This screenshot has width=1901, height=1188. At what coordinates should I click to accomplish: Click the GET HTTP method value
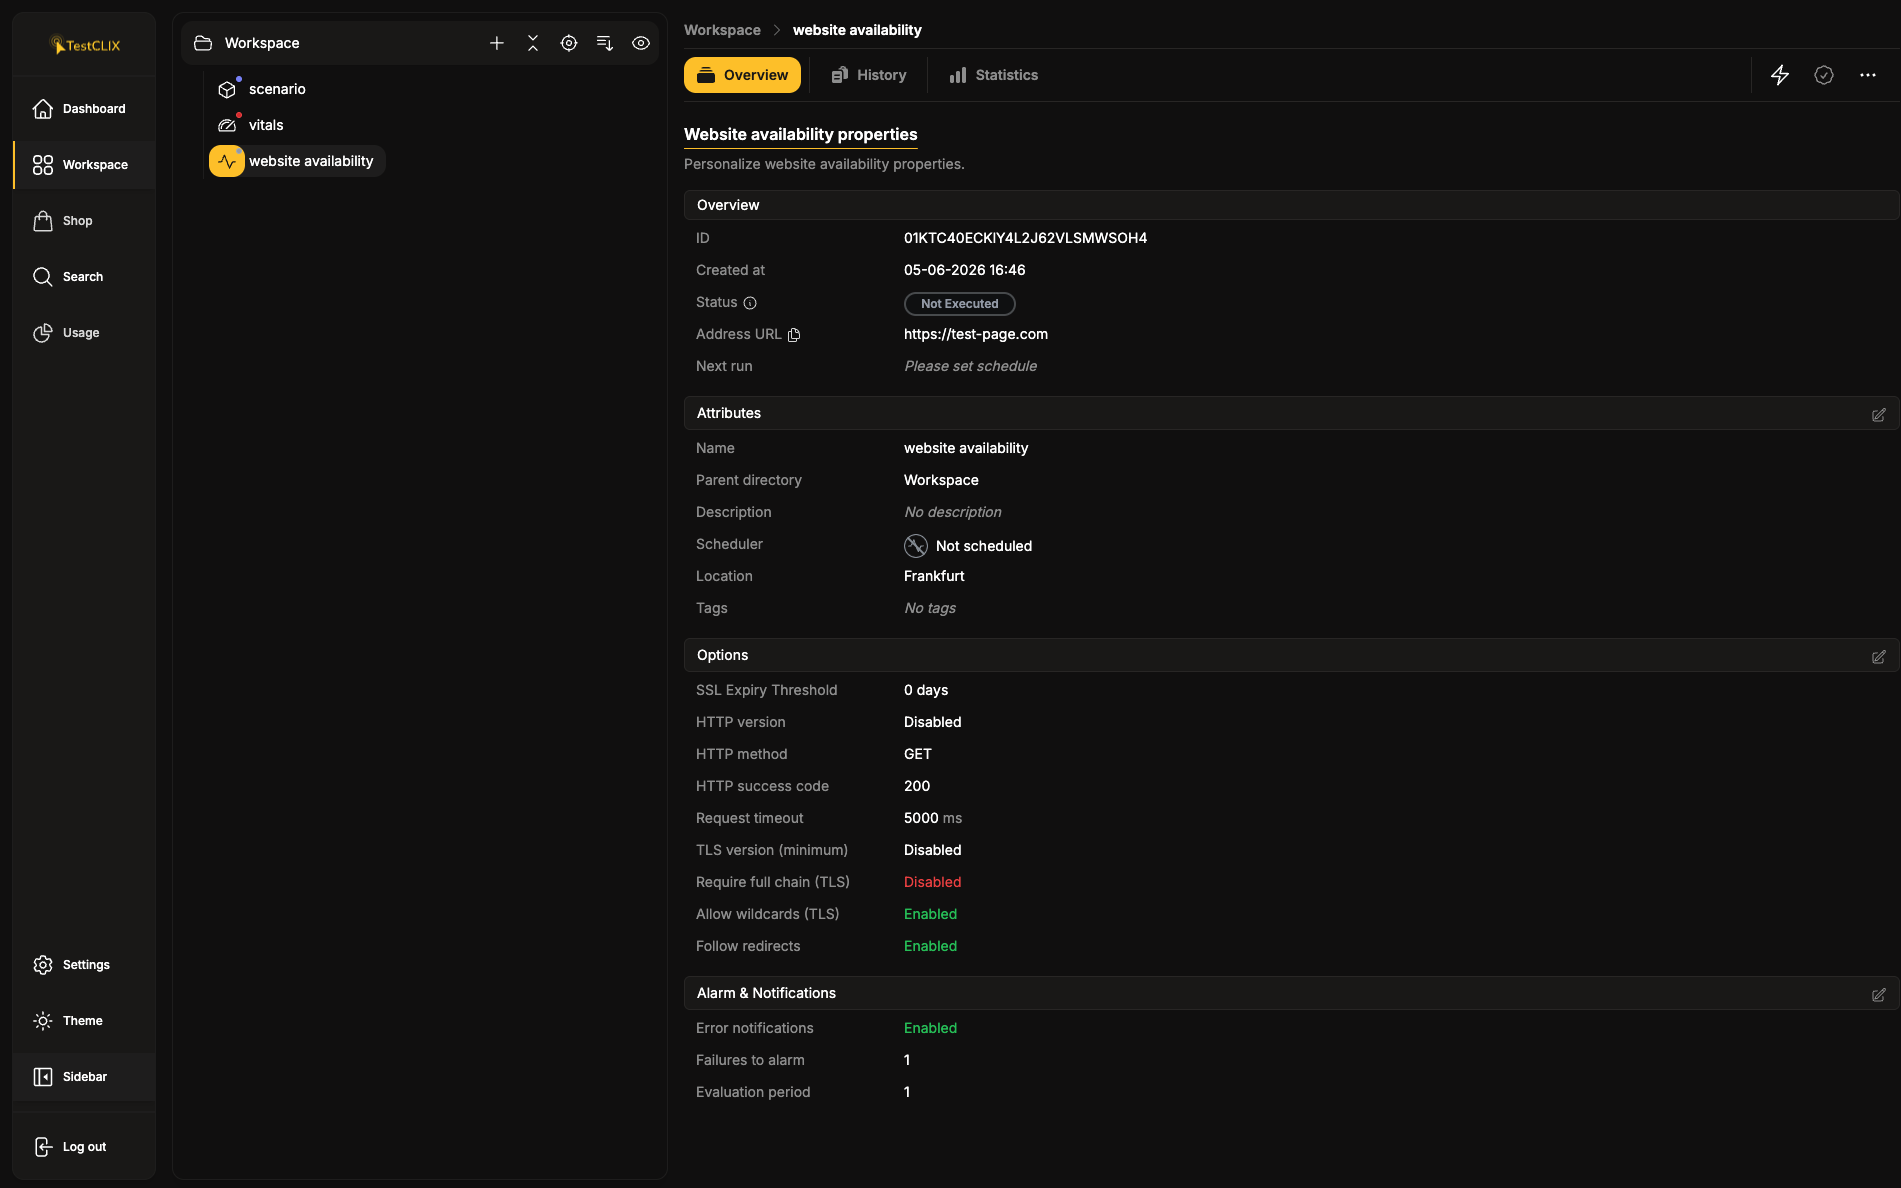point(917,754)
